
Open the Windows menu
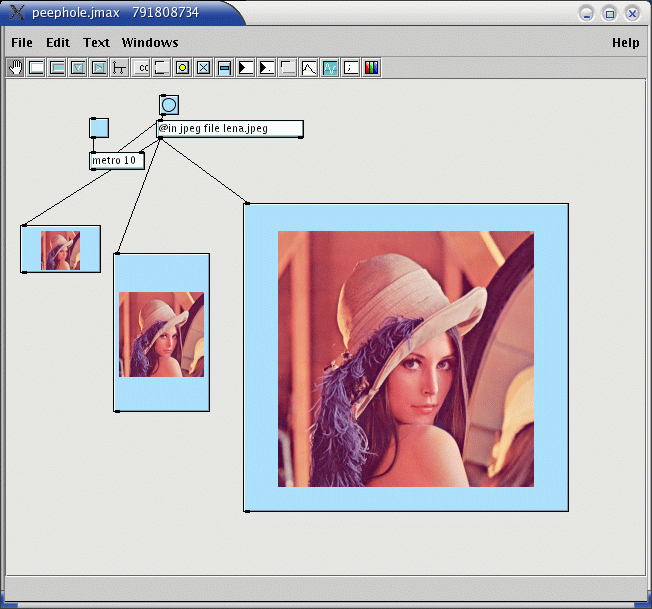pos(150,42)
